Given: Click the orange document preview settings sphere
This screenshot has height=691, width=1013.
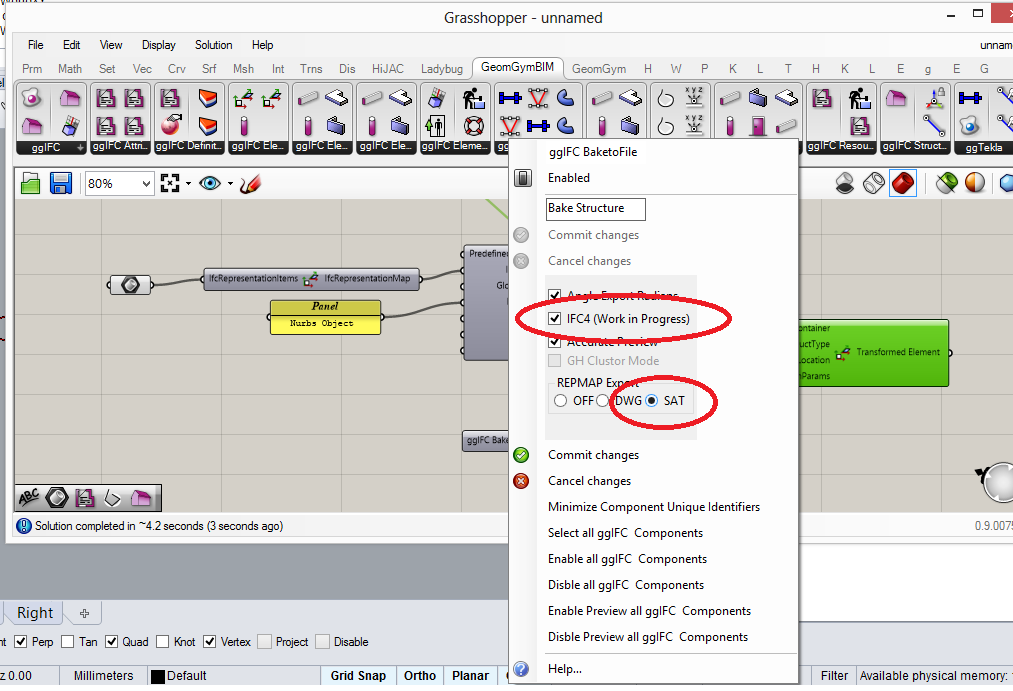Looking at the screenshot, I should click(974, 183).
